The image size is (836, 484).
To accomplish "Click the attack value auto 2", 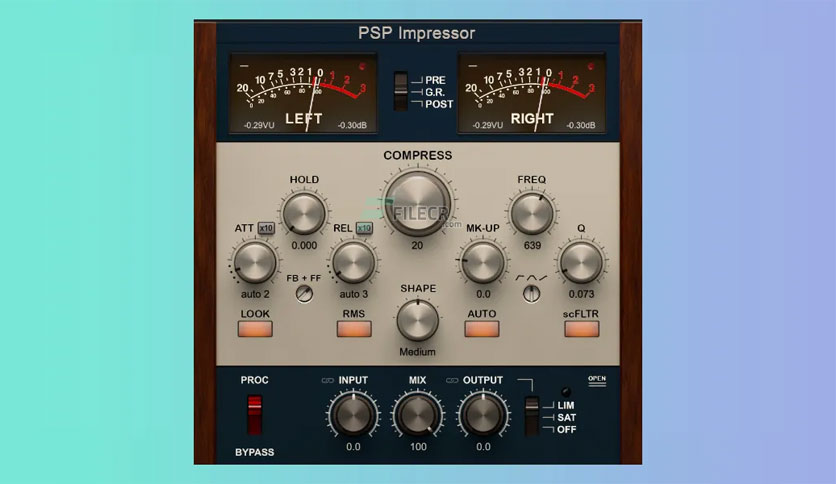I will pyautogui.click(x=255, y=294).
